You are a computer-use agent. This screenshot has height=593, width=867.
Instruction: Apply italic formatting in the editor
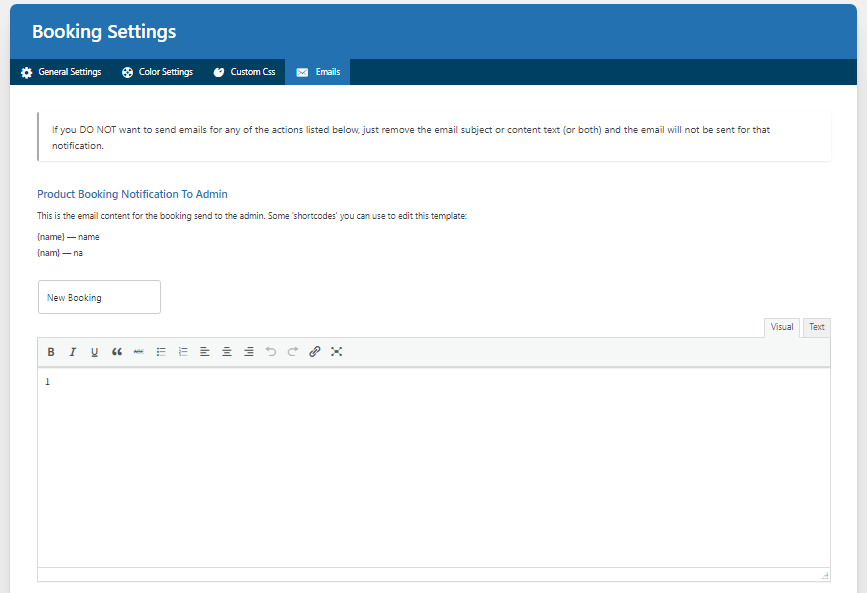coord(72,352)
